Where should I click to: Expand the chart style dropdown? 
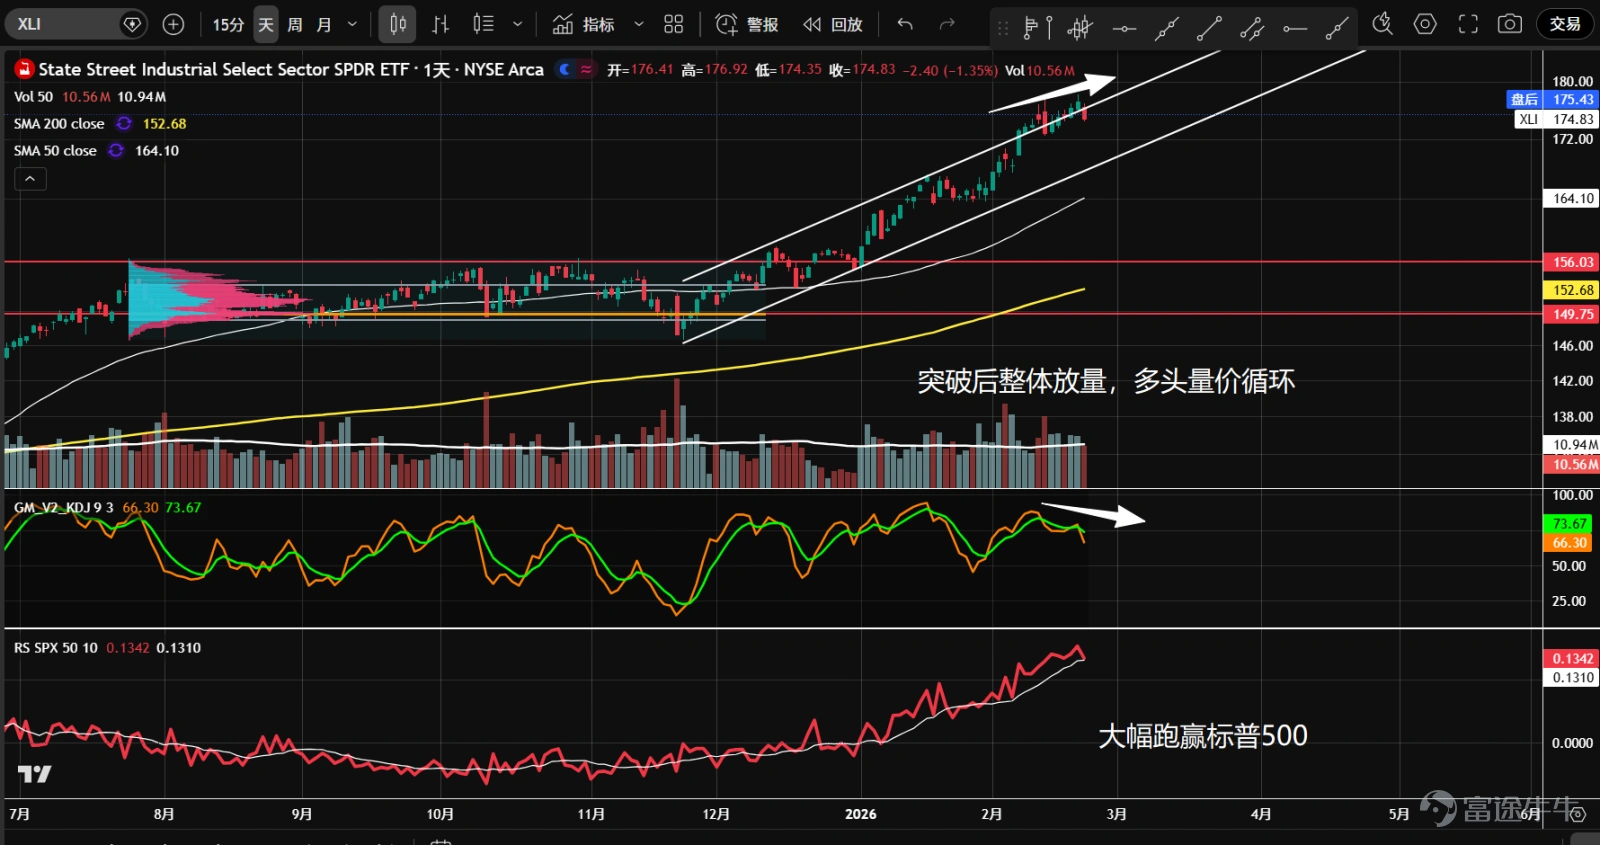coord(517,24)
